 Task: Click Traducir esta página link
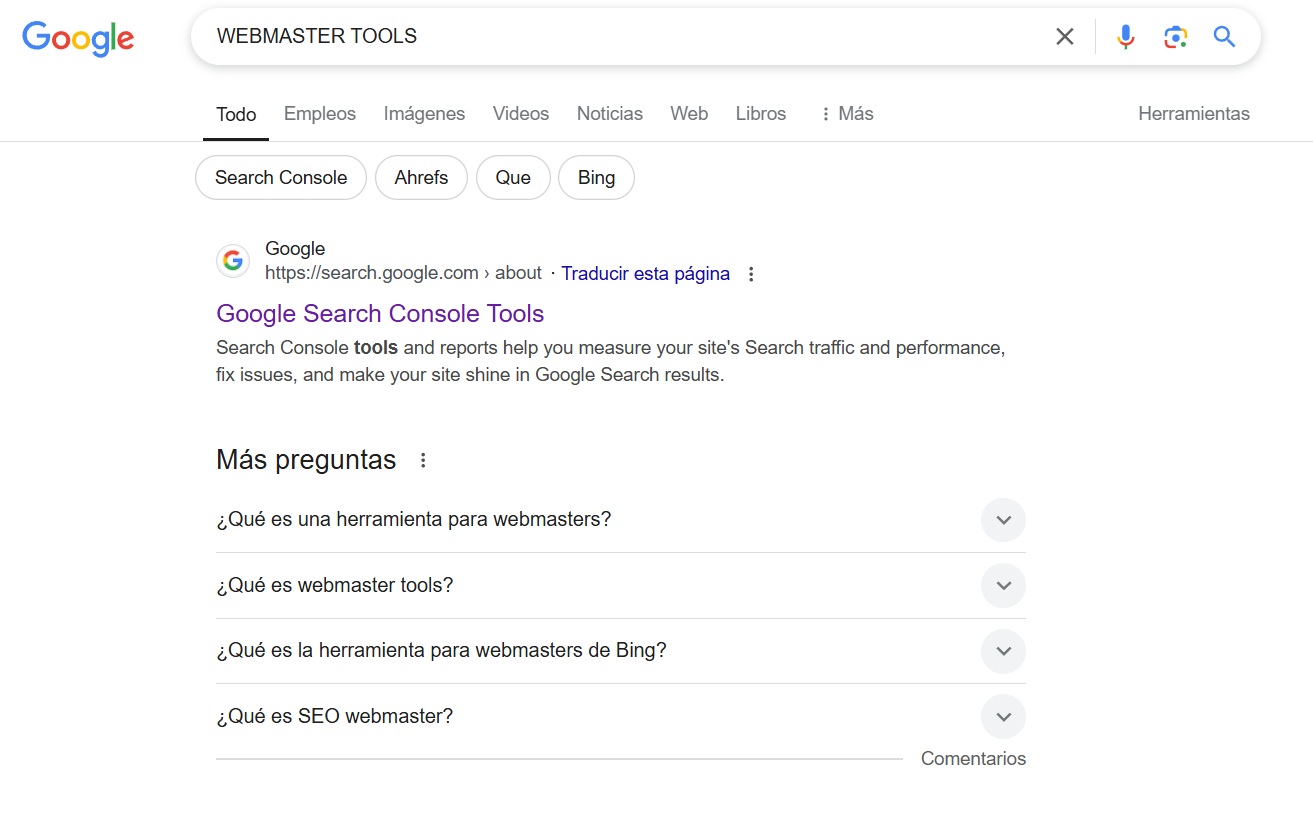coord(645,274)
